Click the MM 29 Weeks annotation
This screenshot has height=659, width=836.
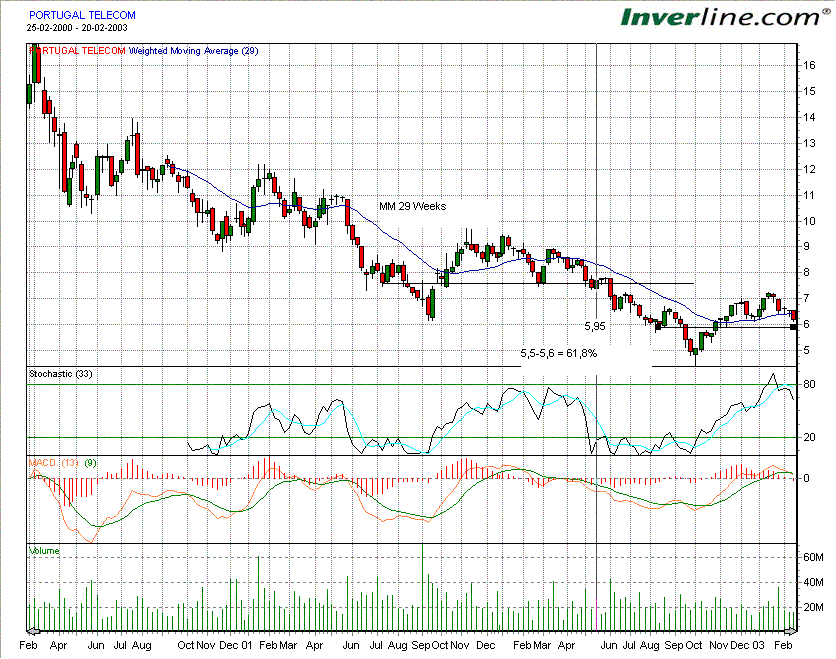(412, 206)
